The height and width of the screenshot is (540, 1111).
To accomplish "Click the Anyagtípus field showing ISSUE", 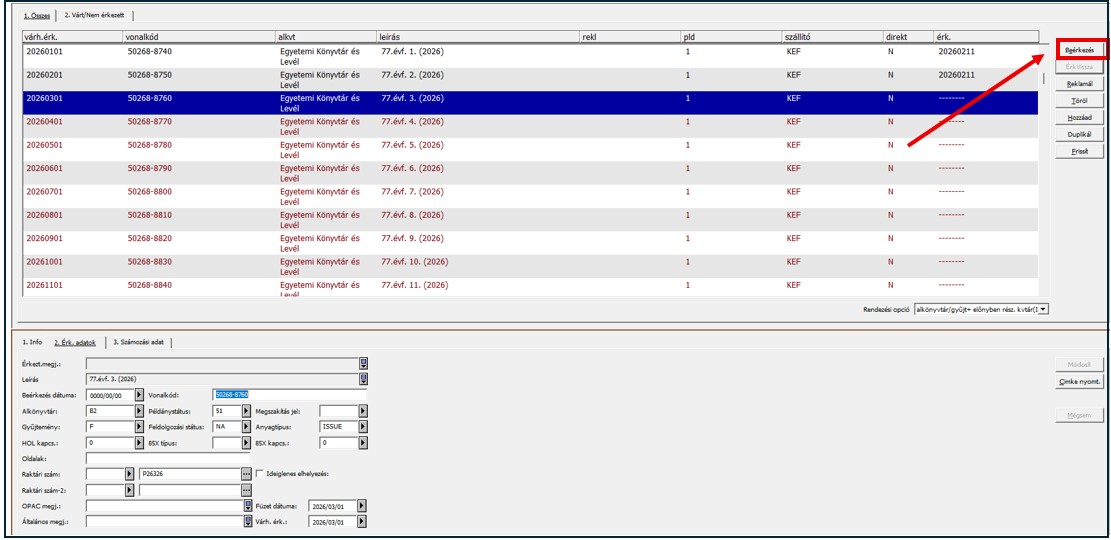I will pyautogui.click(x=339, y=427).
